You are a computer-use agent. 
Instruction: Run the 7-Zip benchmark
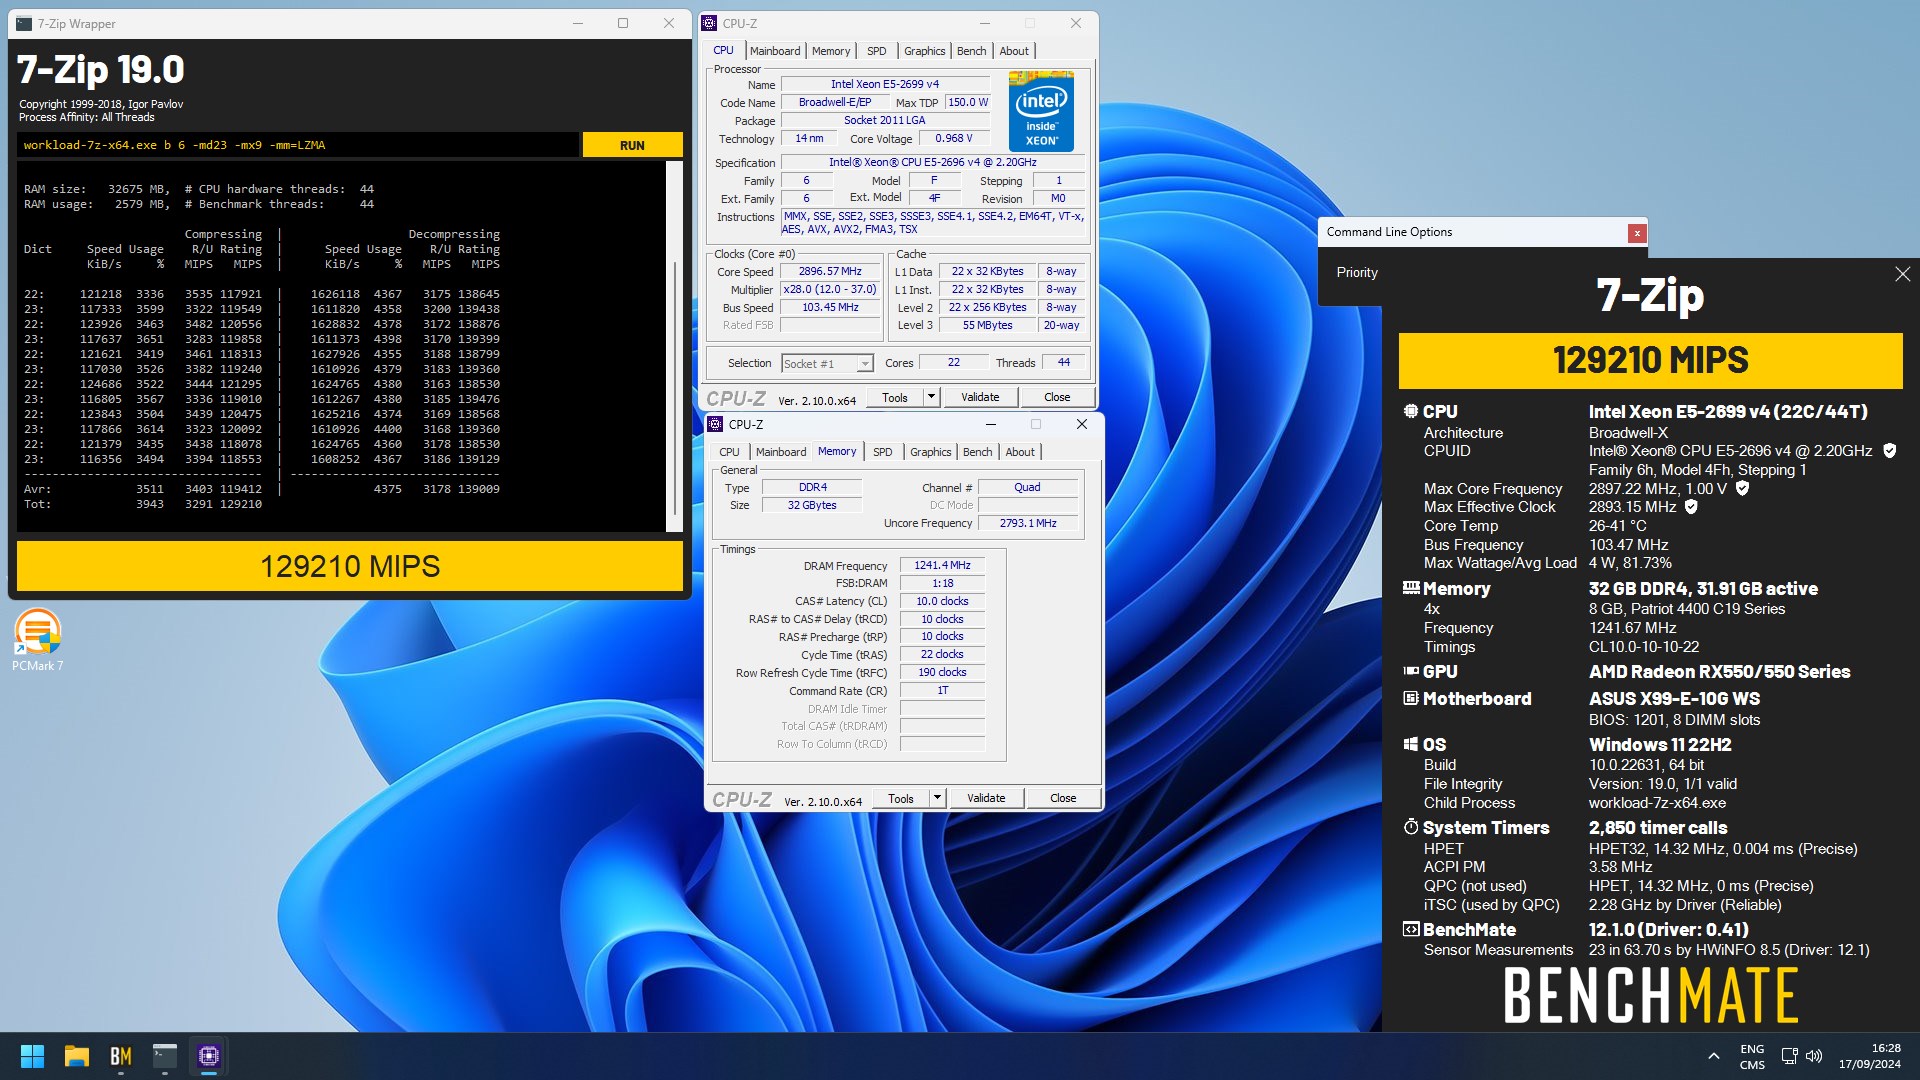(x=632, y=145)
